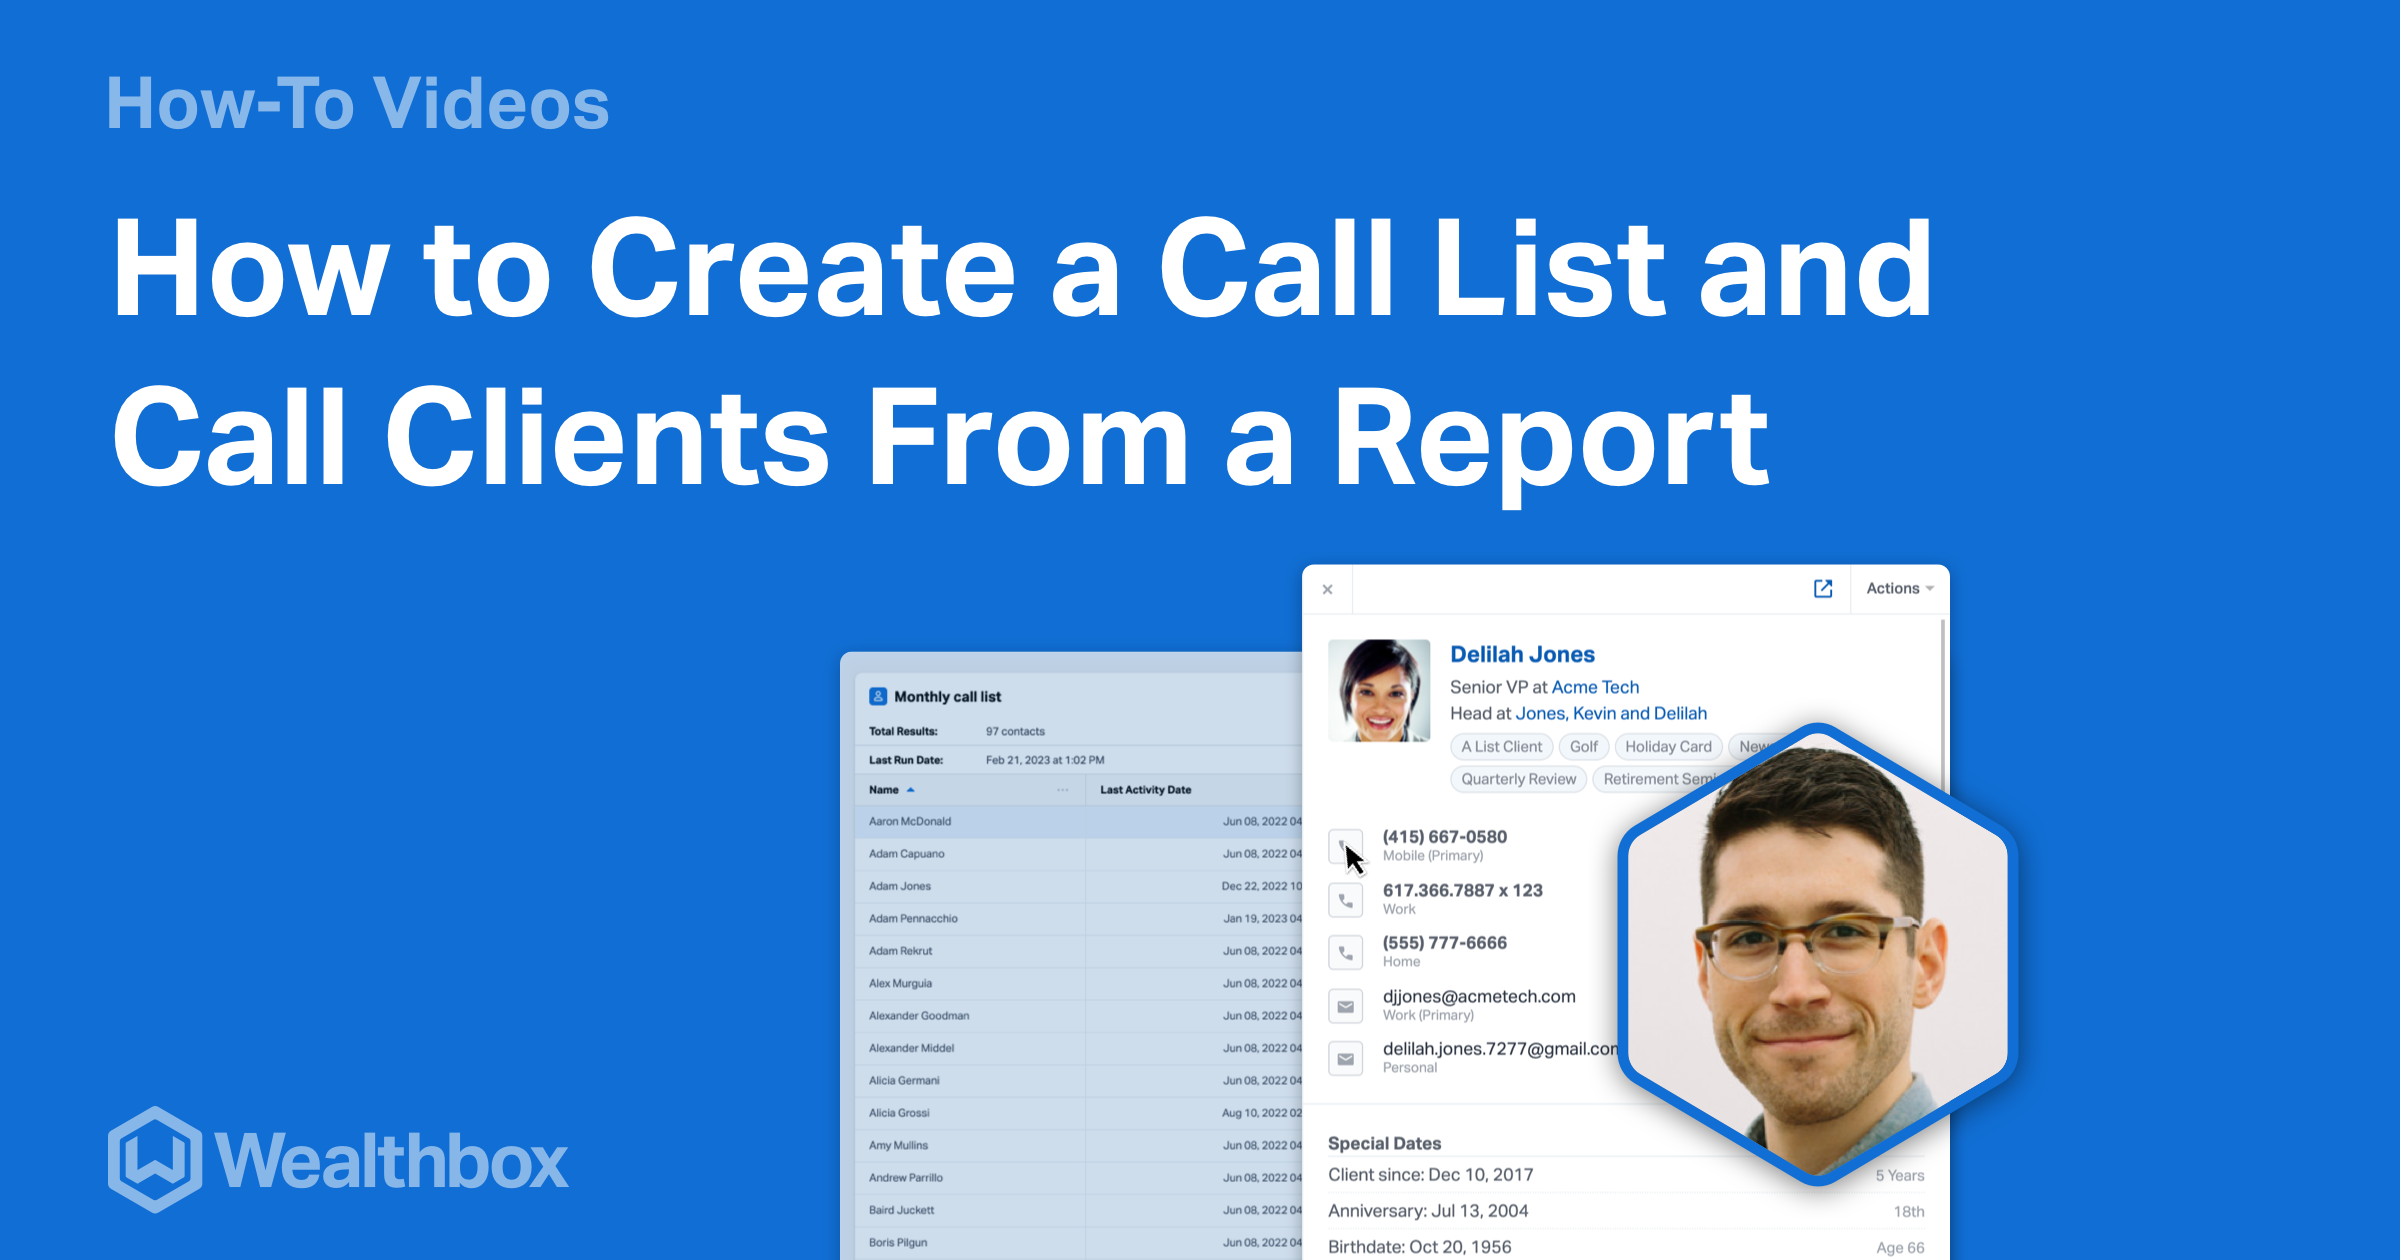Click the phone icon next to (415) 667-0580
Image resolution: width=2400 pixels, height=1260 pixels.
[x=1346, y=846]
